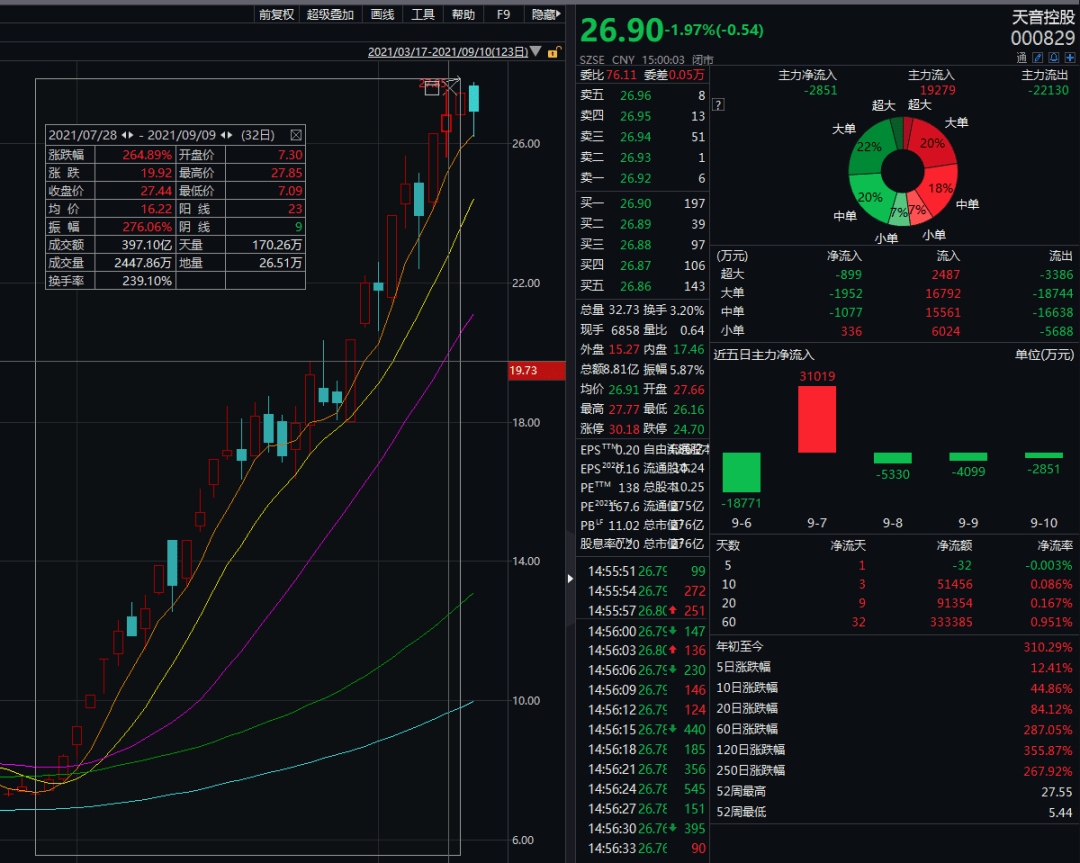Click the large price 26.90
This screenshot has width=1080, height=863.
(x=621, y=30)
